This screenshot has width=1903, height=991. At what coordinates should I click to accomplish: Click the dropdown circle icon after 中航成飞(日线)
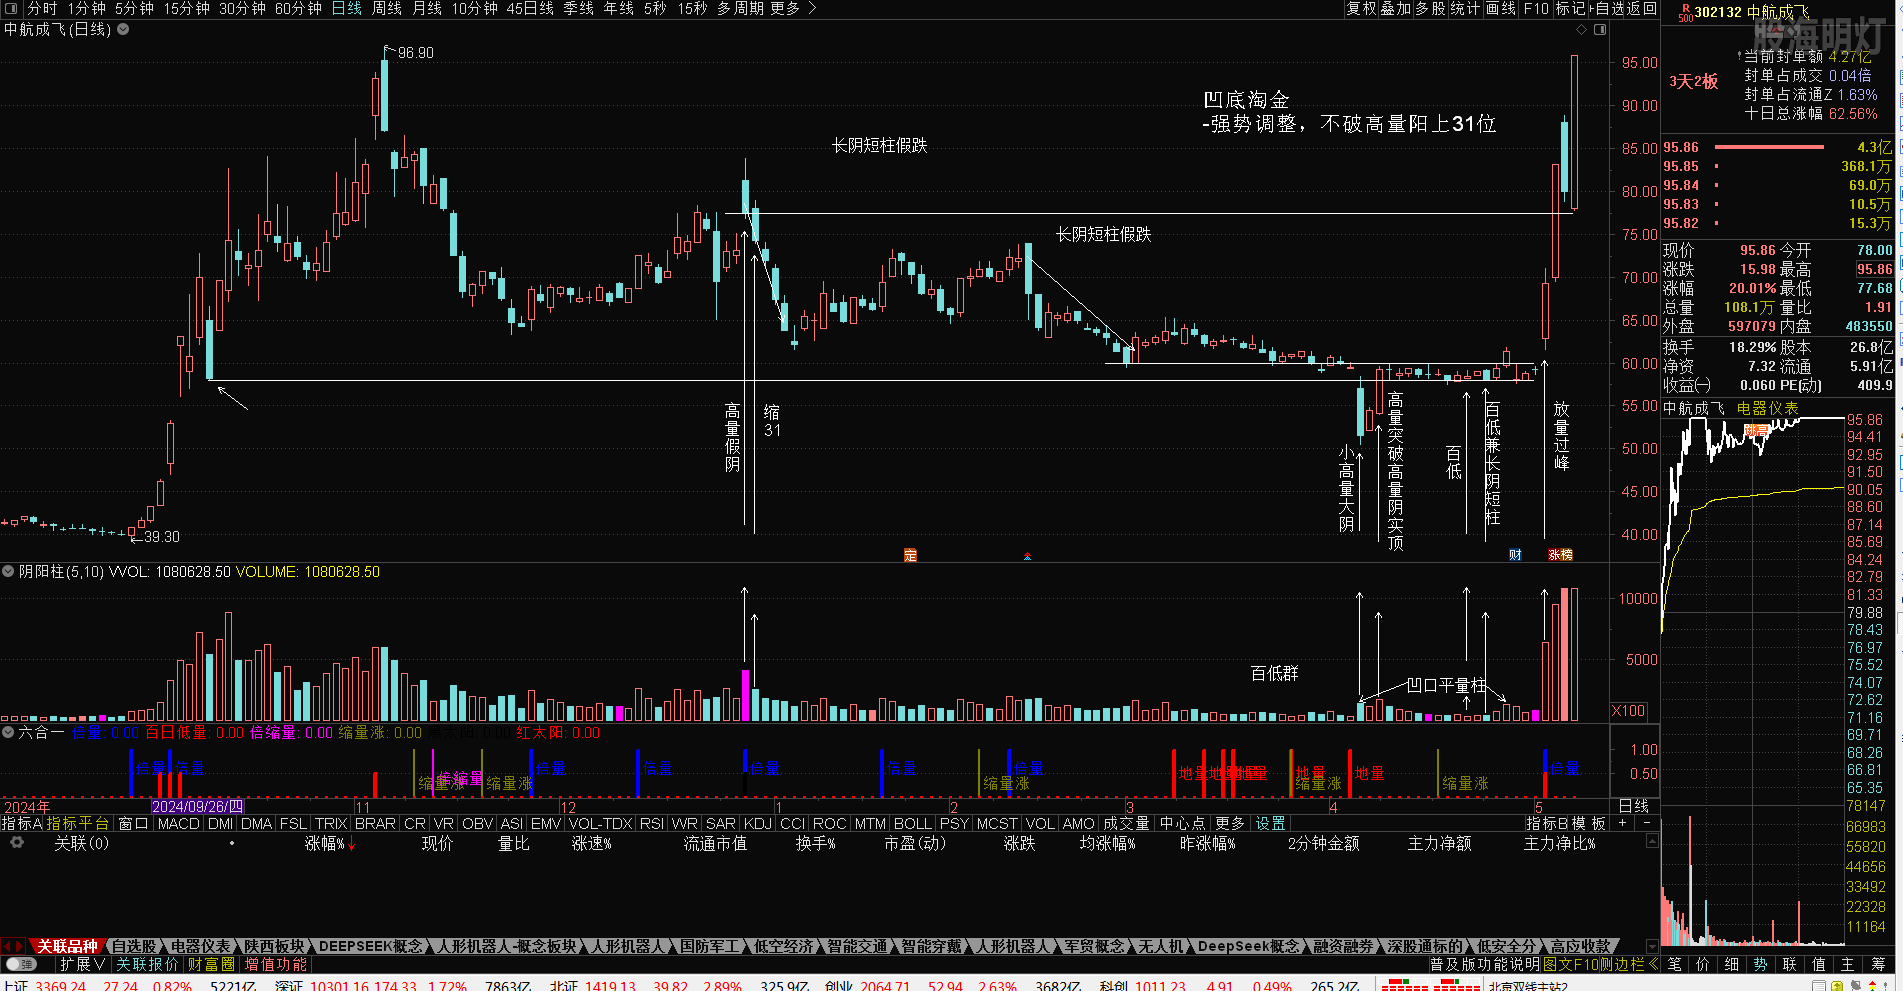123,29
